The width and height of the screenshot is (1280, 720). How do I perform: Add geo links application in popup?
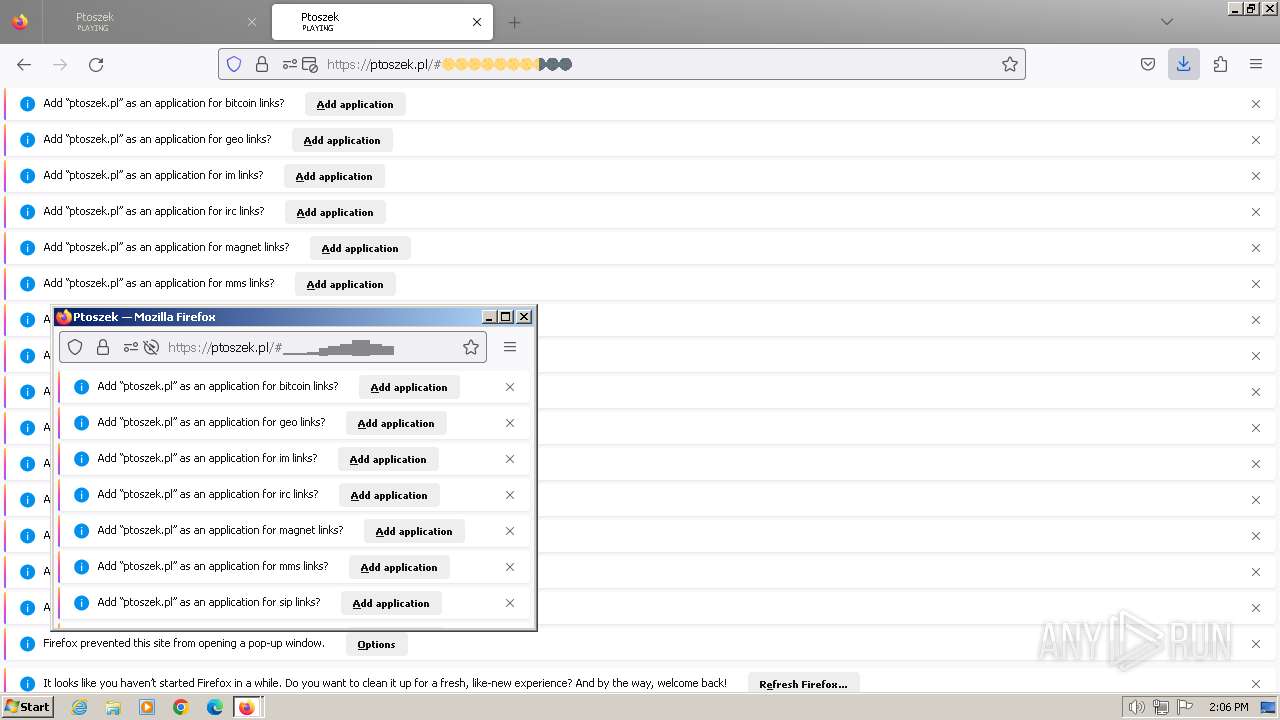(396, 423)
